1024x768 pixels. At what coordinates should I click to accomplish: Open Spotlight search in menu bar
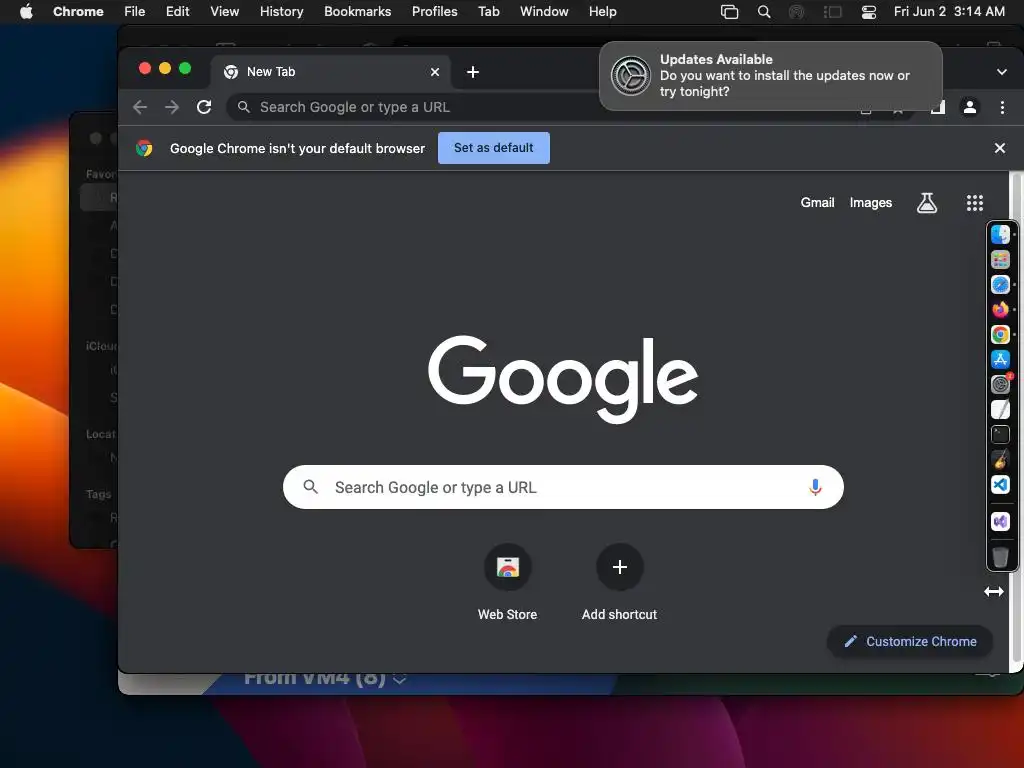(763, 12)
